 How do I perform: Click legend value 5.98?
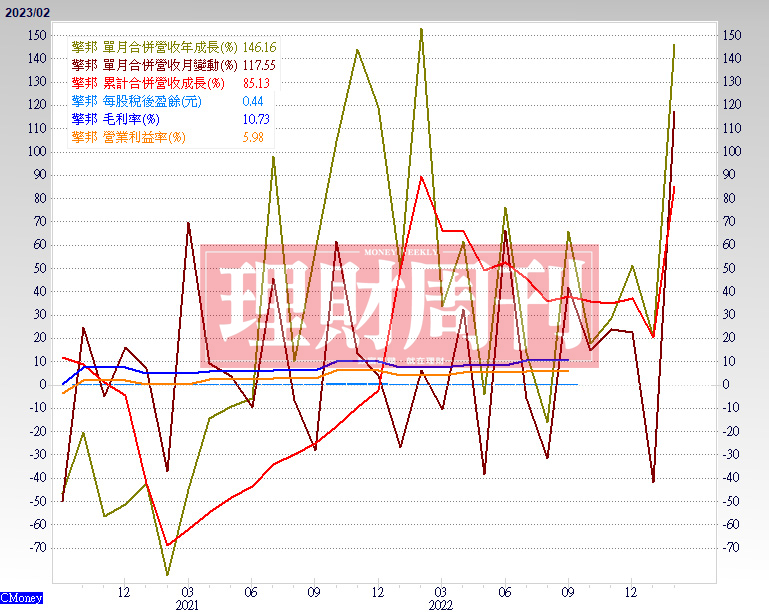click(x=253, y=137)
